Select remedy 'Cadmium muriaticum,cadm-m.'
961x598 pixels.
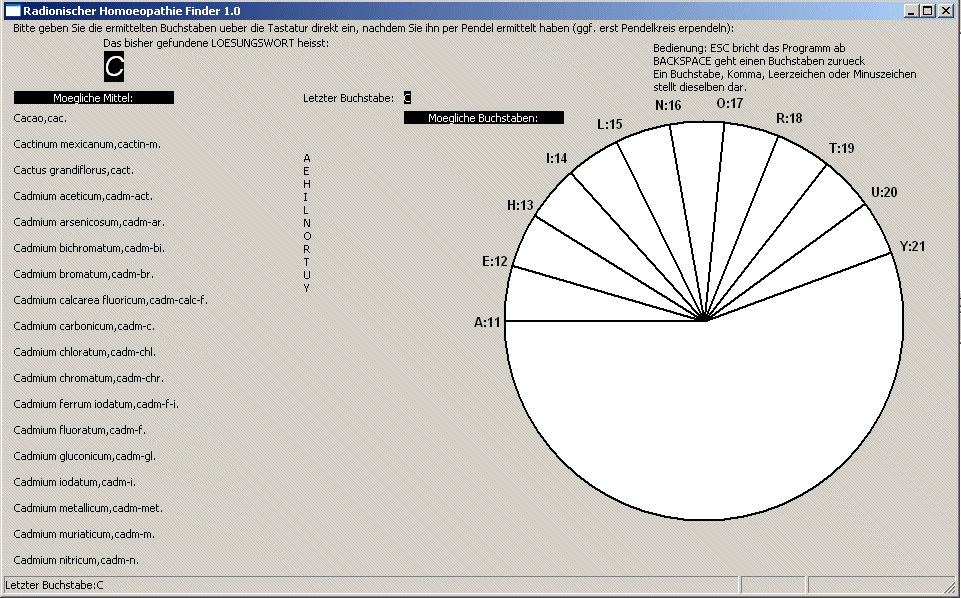84,534
